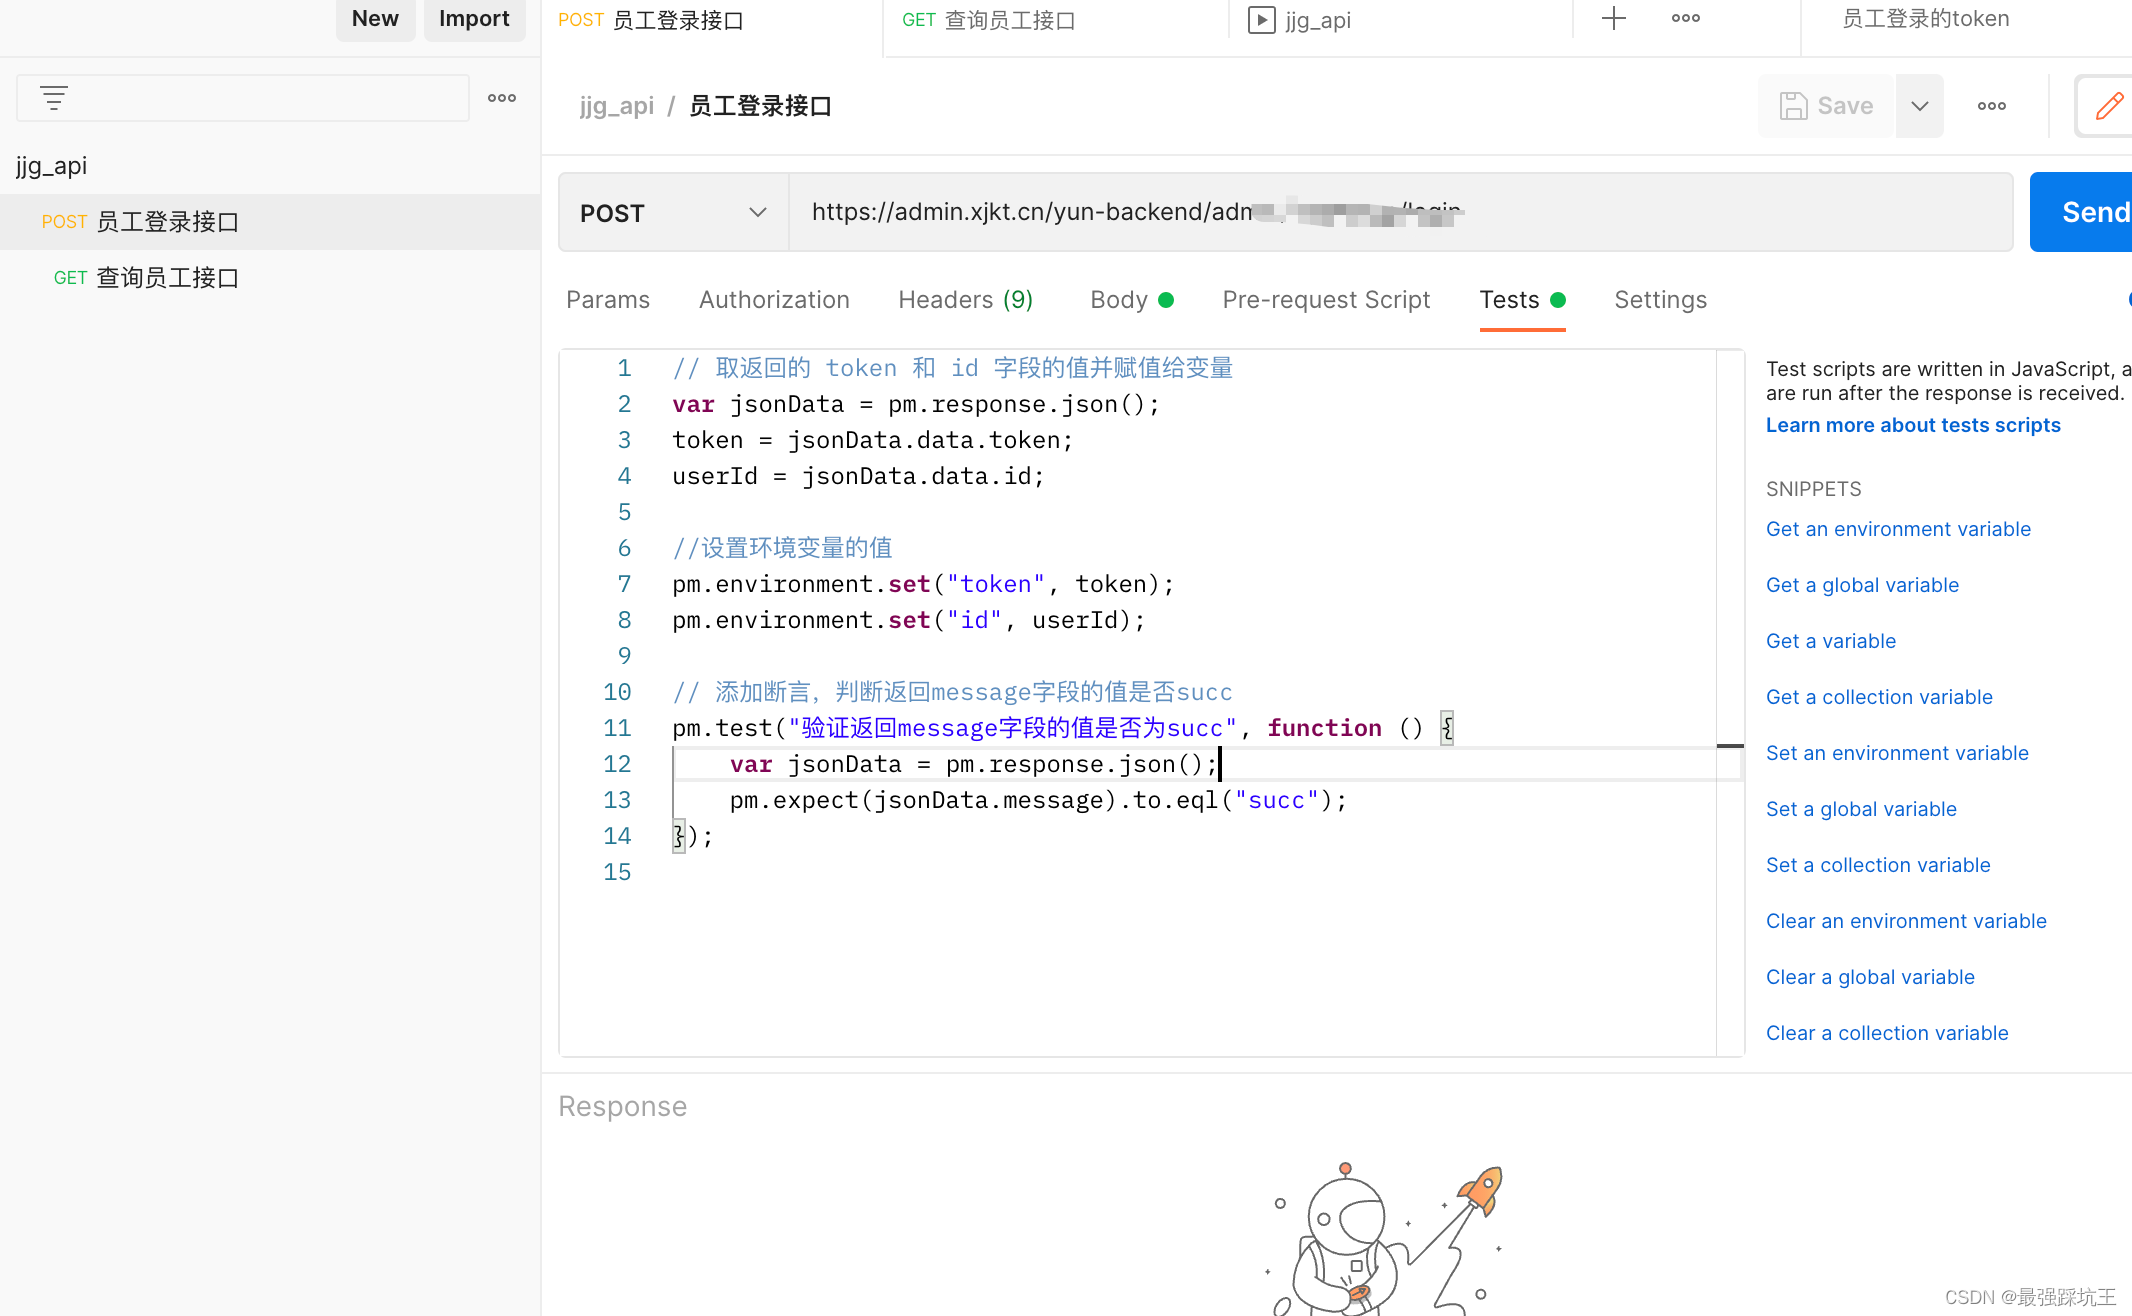Open the Headers (9) tab
This screenshot has width=2132, height=1316.
pos(965,300)
